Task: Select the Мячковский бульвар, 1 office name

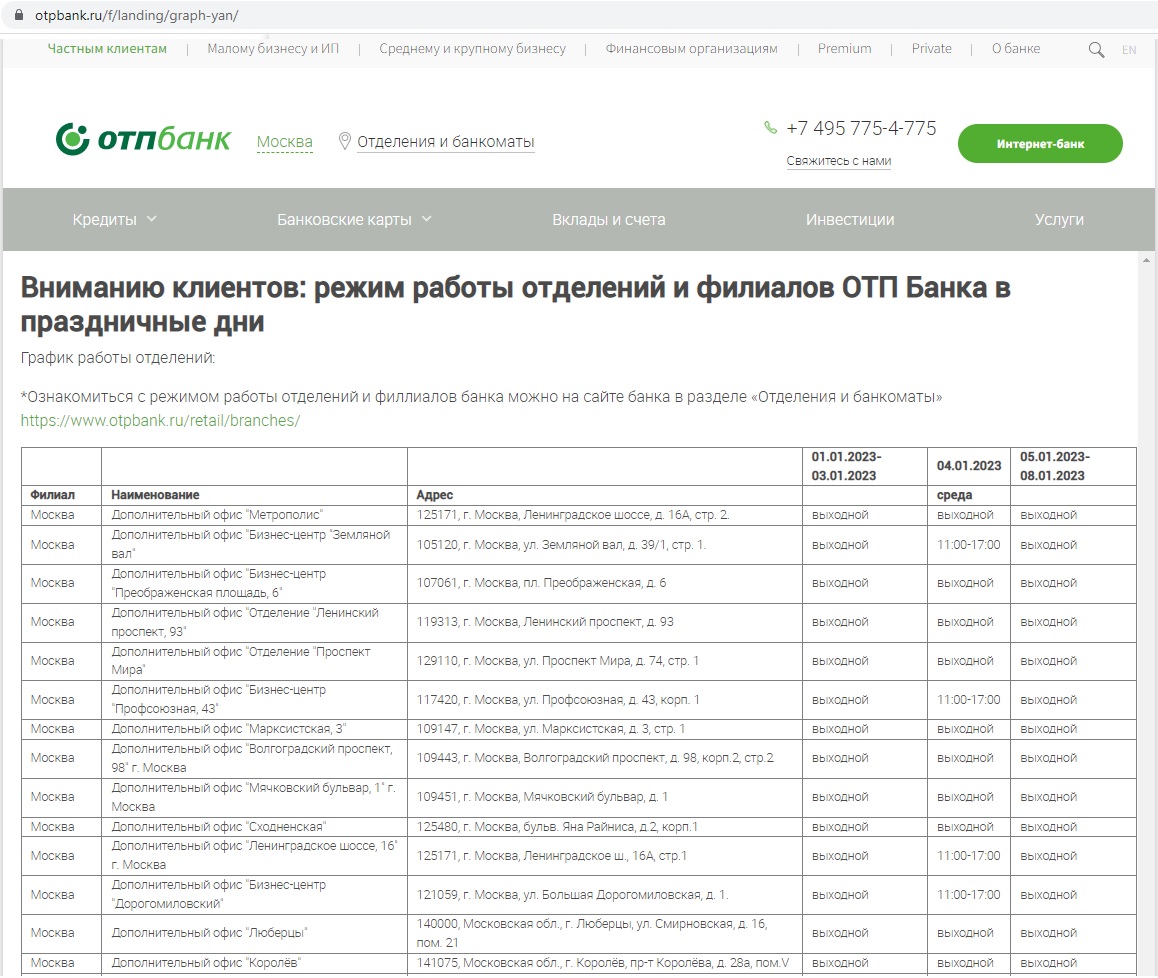Action: (253, 797)
